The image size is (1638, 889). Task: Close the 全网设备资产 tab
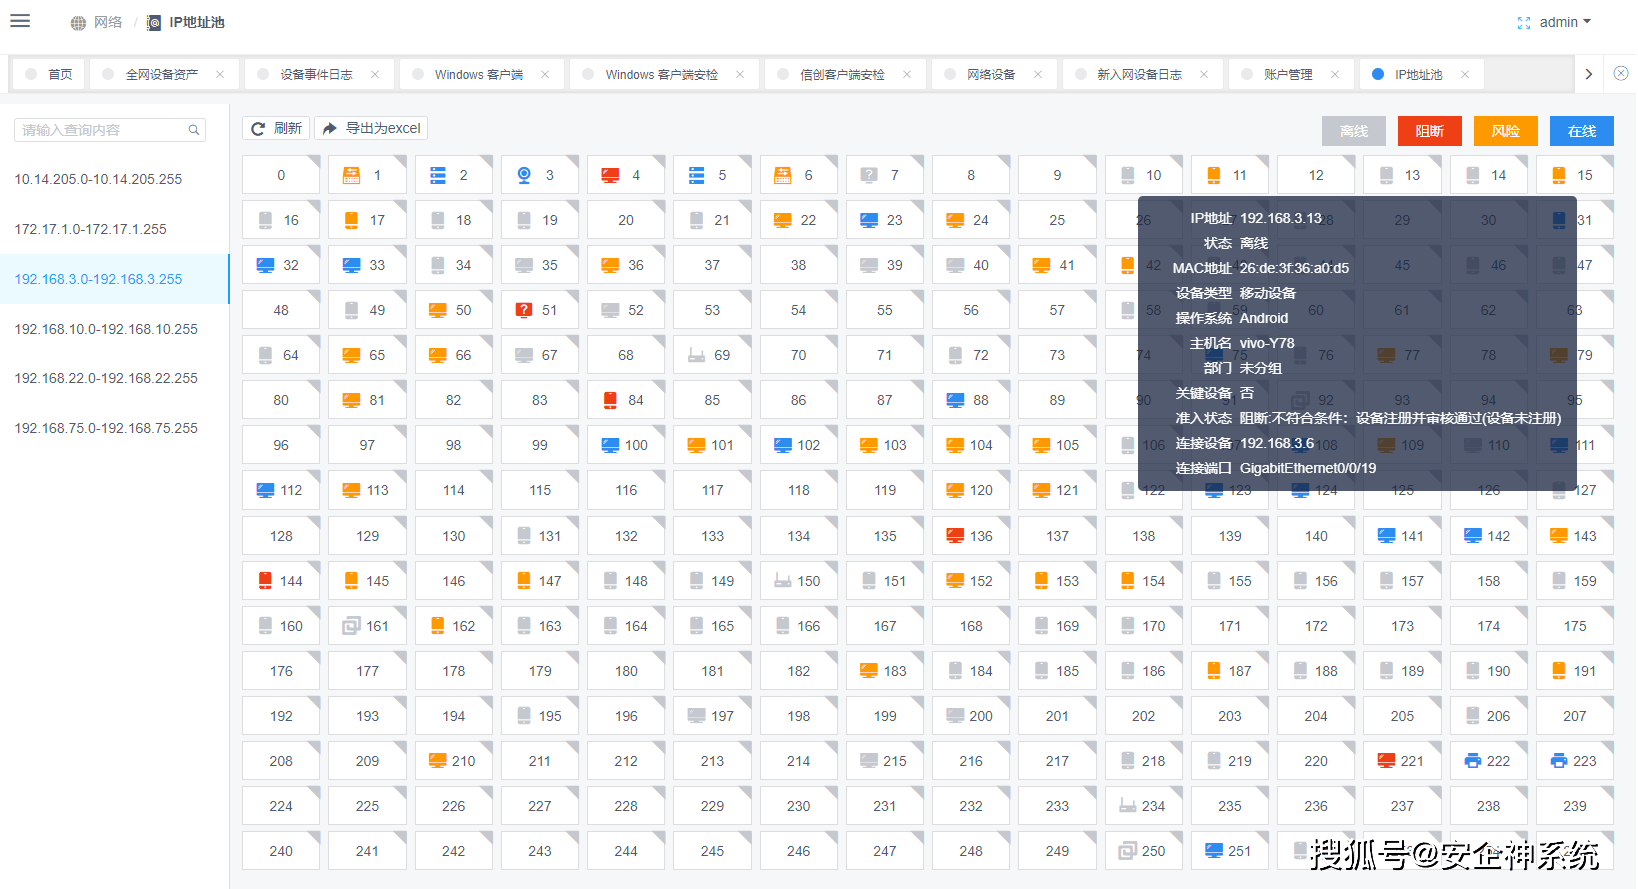[x=220, y=74]
